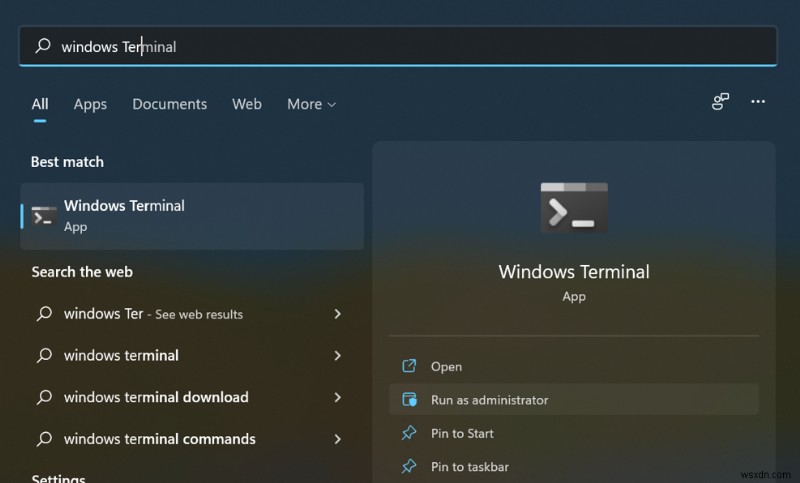The image size is (800, 483).
Task: Click magnifier icon next to 'windows Ter'
Action: [44, 314]
